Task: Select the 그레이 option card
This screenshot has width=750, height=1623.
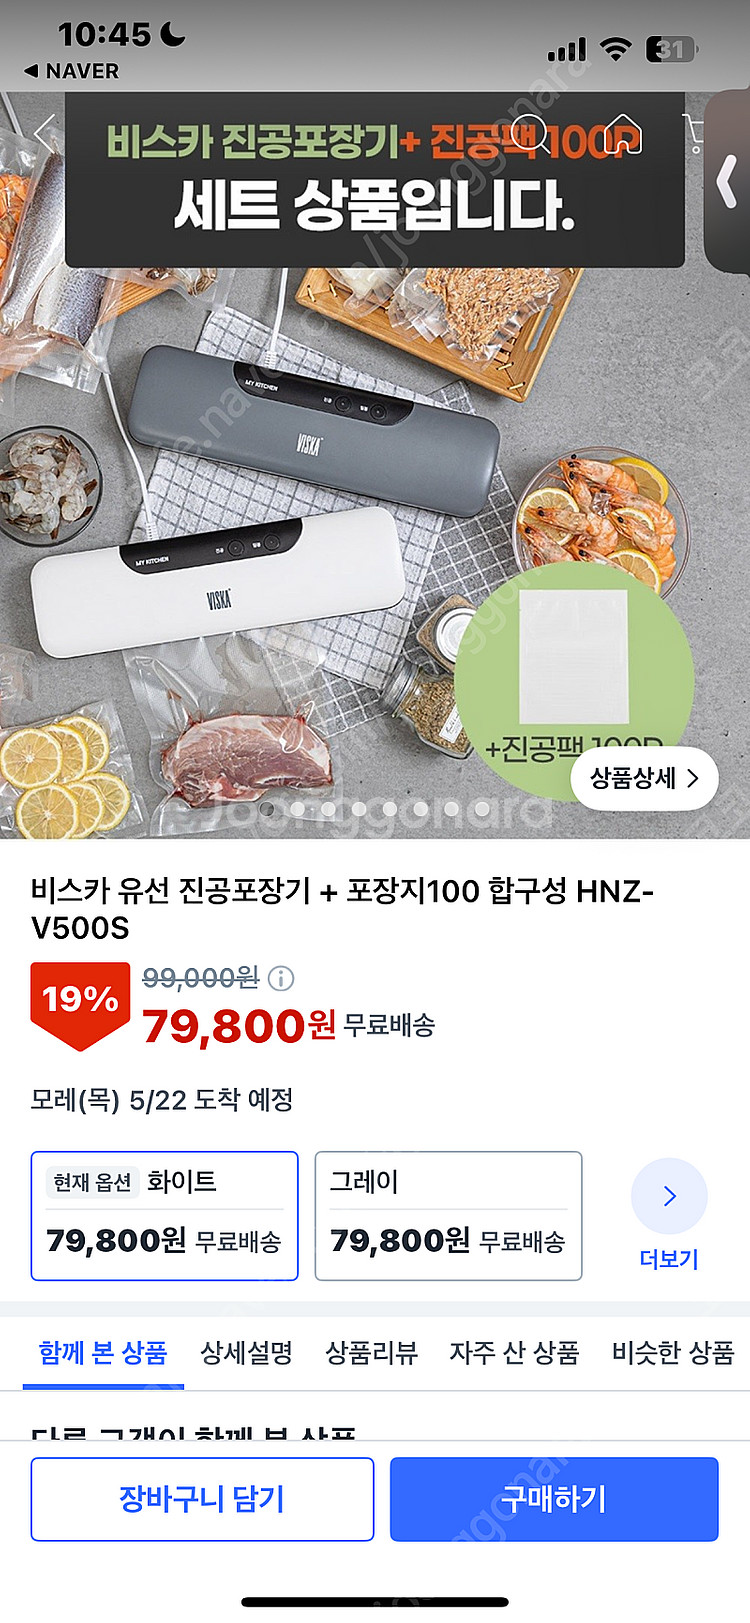Action: coord(448,1216)
